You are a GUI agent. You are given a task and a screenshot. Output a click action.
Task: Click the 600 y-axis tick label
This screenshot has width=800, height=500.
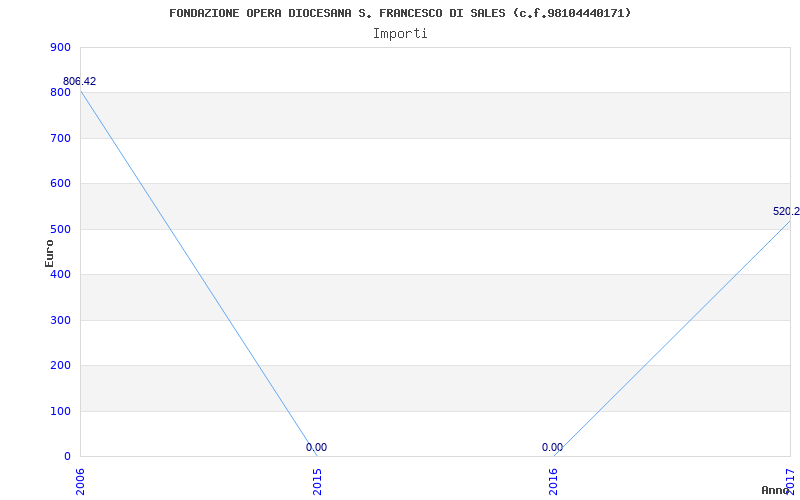(x=60, y=184)
